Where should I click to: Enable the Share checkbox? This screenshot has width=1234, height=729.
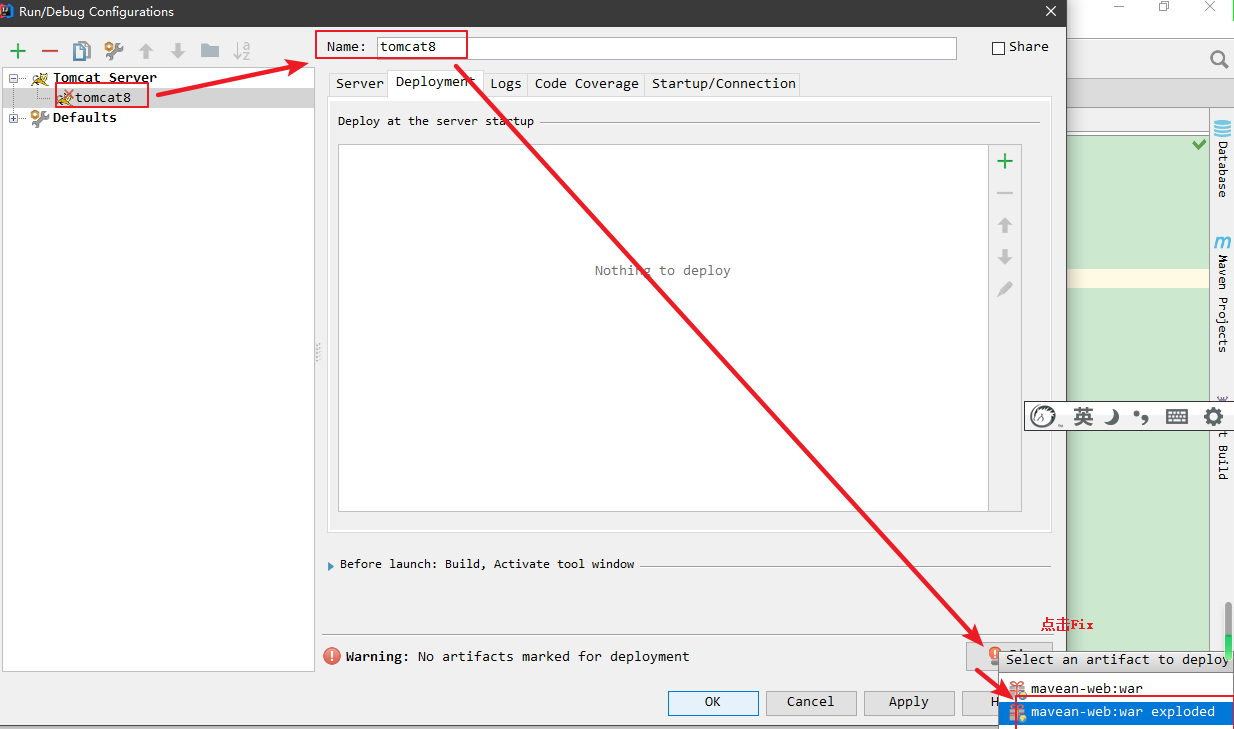pyautogui.click(x=998, y=48)
